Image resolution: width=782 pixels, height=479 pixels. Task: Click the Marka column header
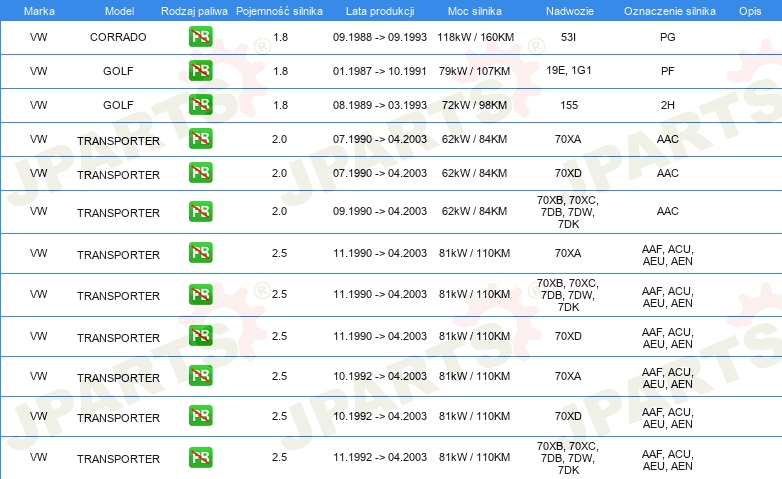[x=39, y=11]
